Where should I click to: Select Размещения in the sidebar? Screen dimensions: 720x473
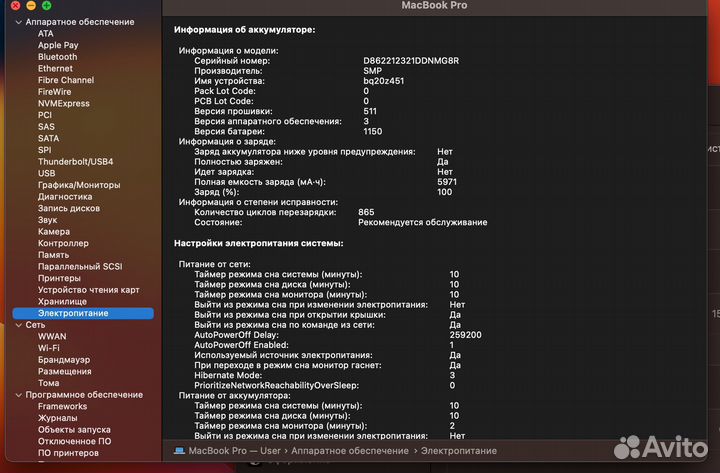click(64, 372)
